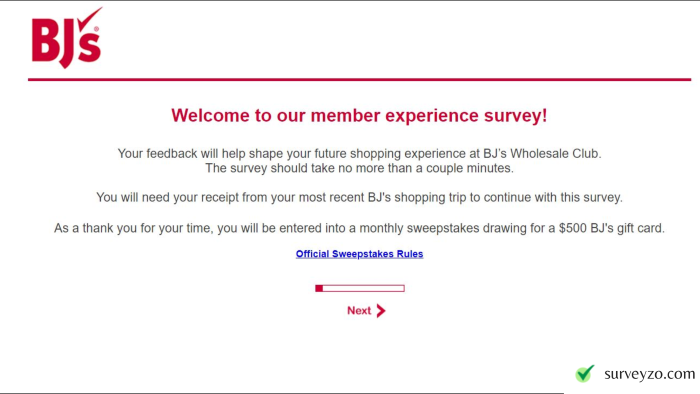Click the "BJ's Wholesale Club" words in text
The height and width of the screenshot is (394, 700).
[541, 153]
